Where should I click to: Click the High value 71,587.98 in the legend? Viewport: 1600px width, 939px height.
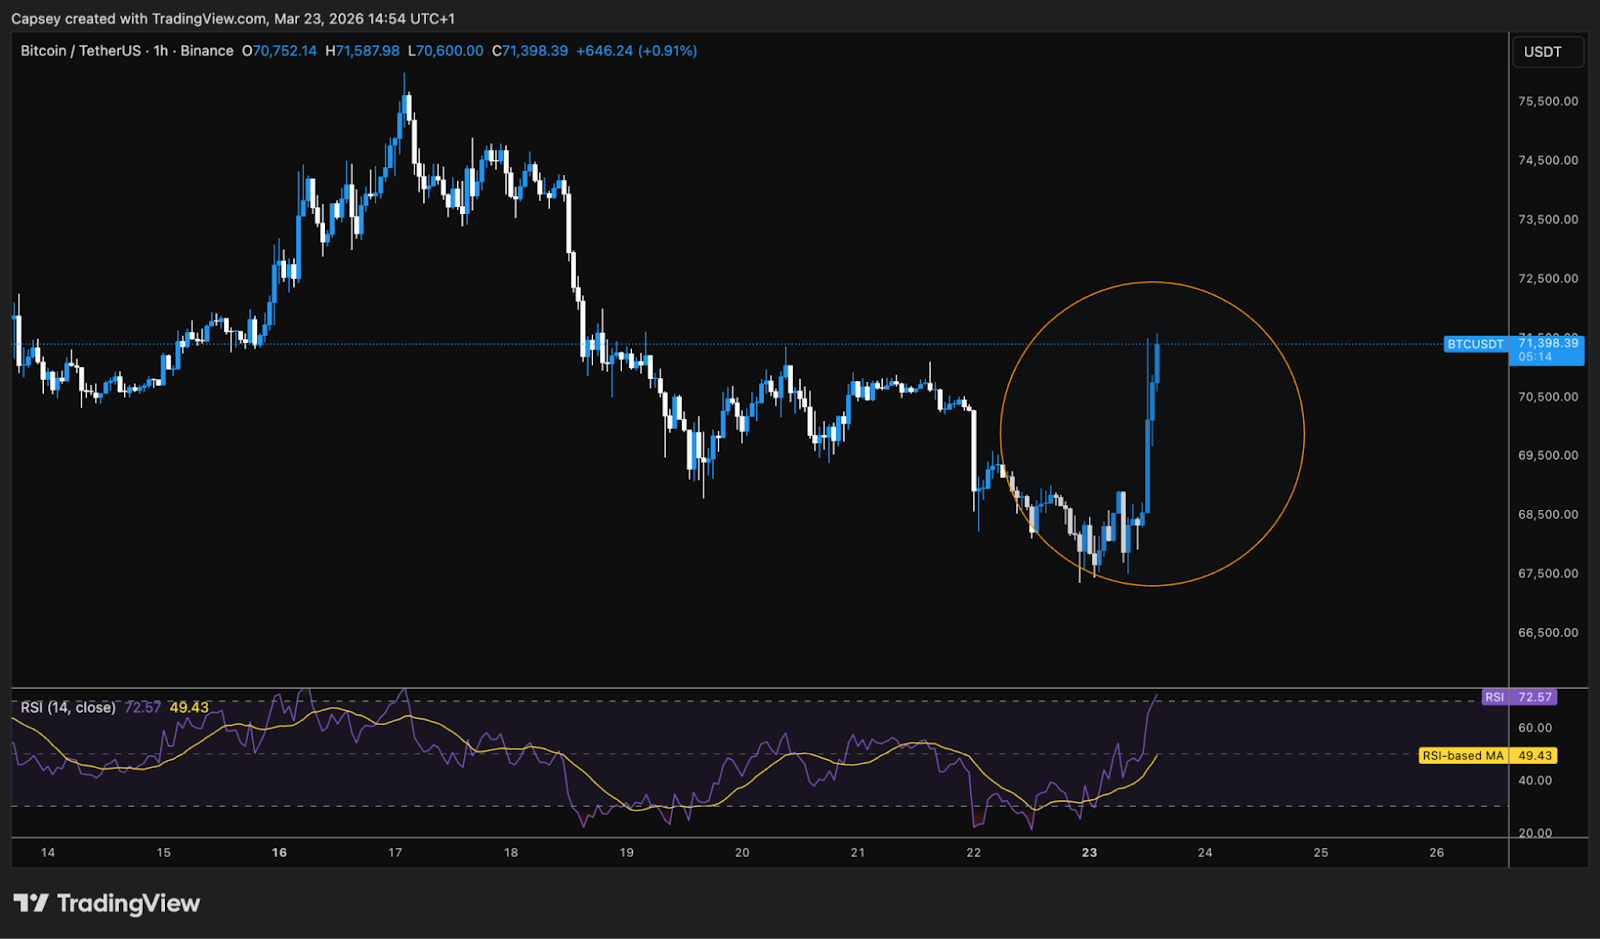coord(362,50)
